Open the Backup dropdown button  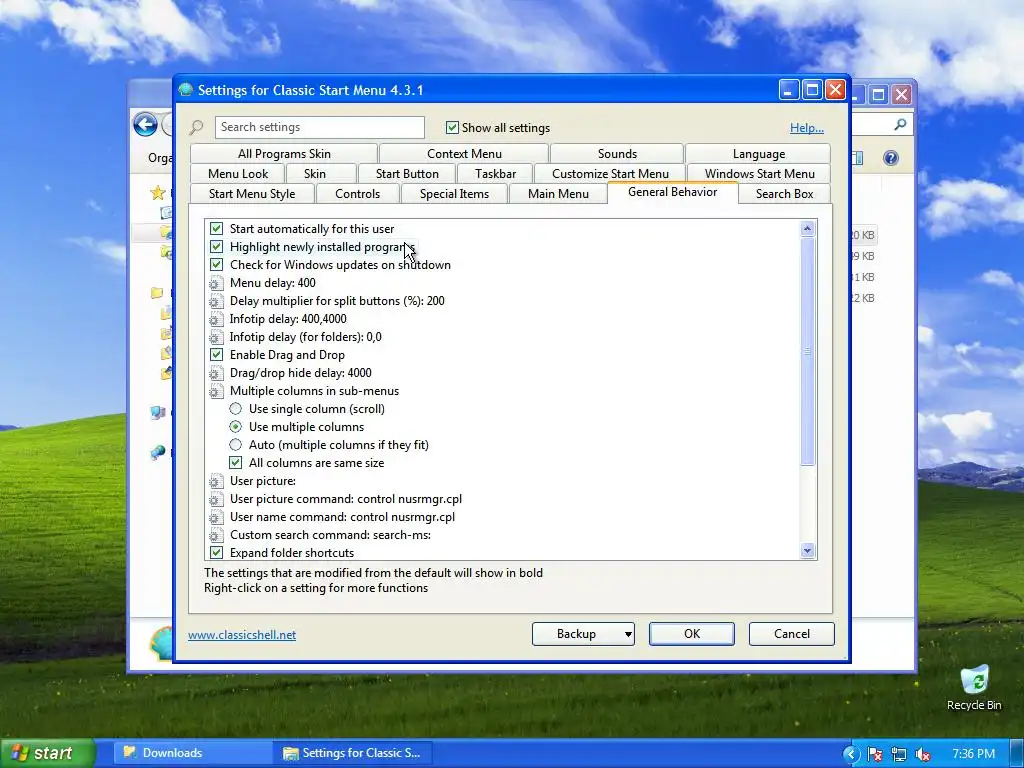(x=583, y=633)
